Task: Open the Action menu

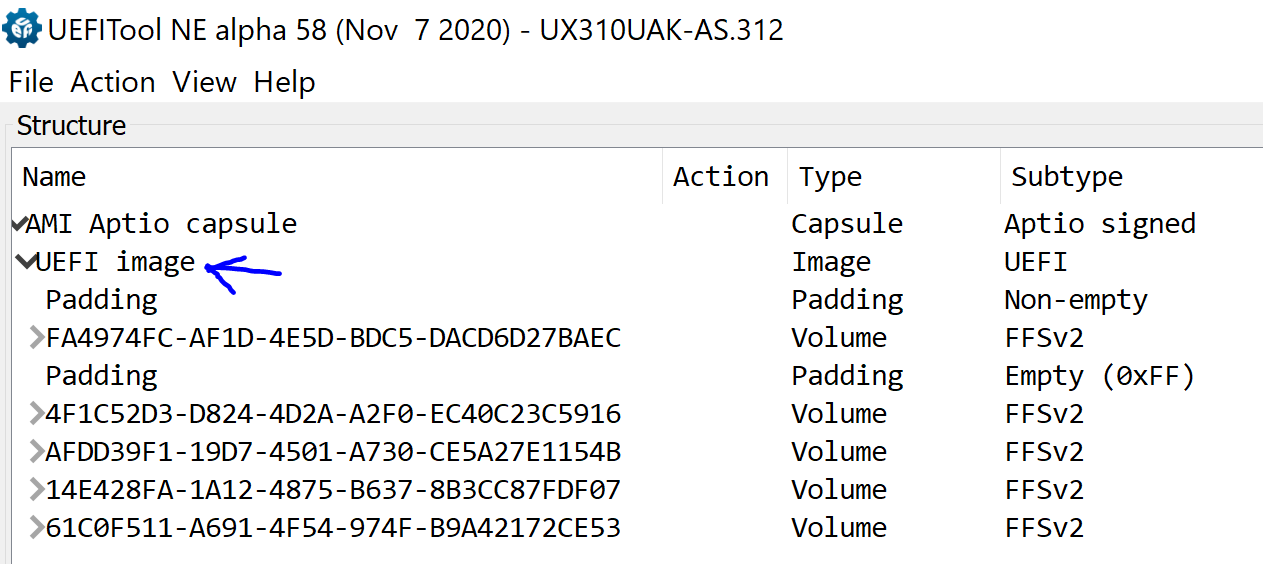Action: click(113, 82)
